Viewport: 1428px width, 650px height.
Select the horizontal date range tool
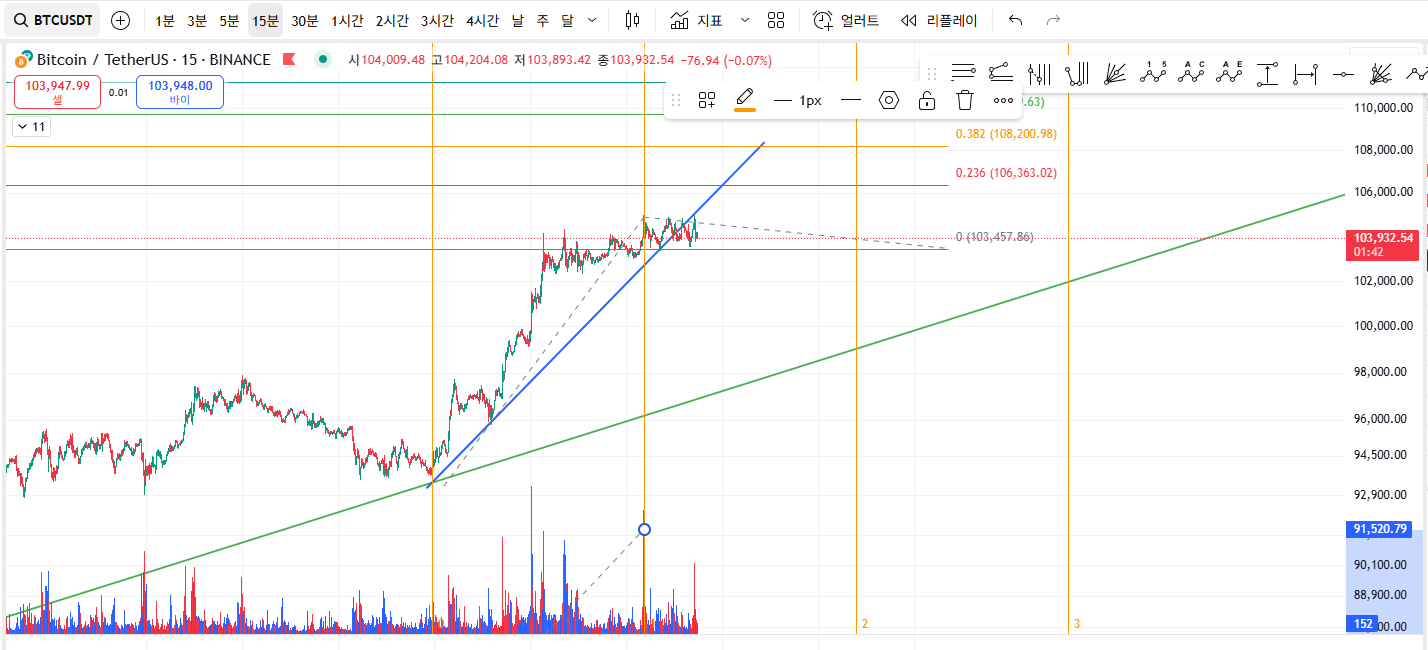[1305, 72]
